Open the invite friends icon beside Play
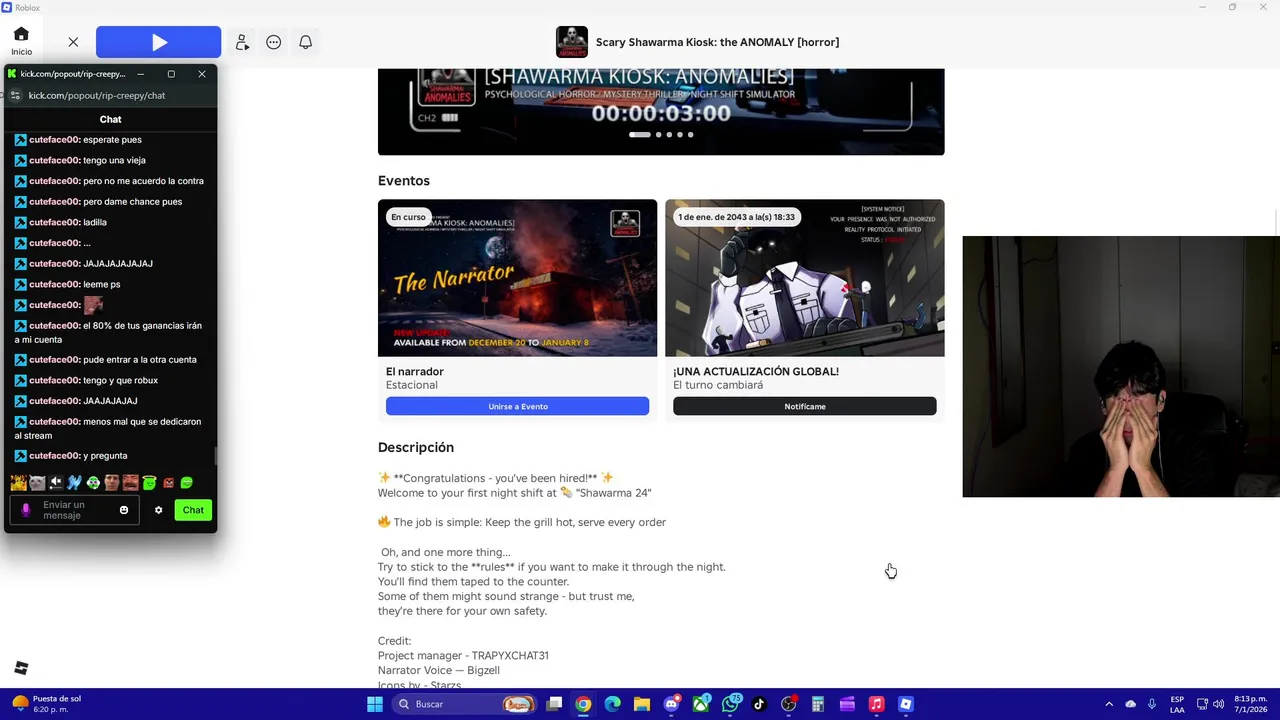This screenshot has width=1280, height=720. (242, 42)
